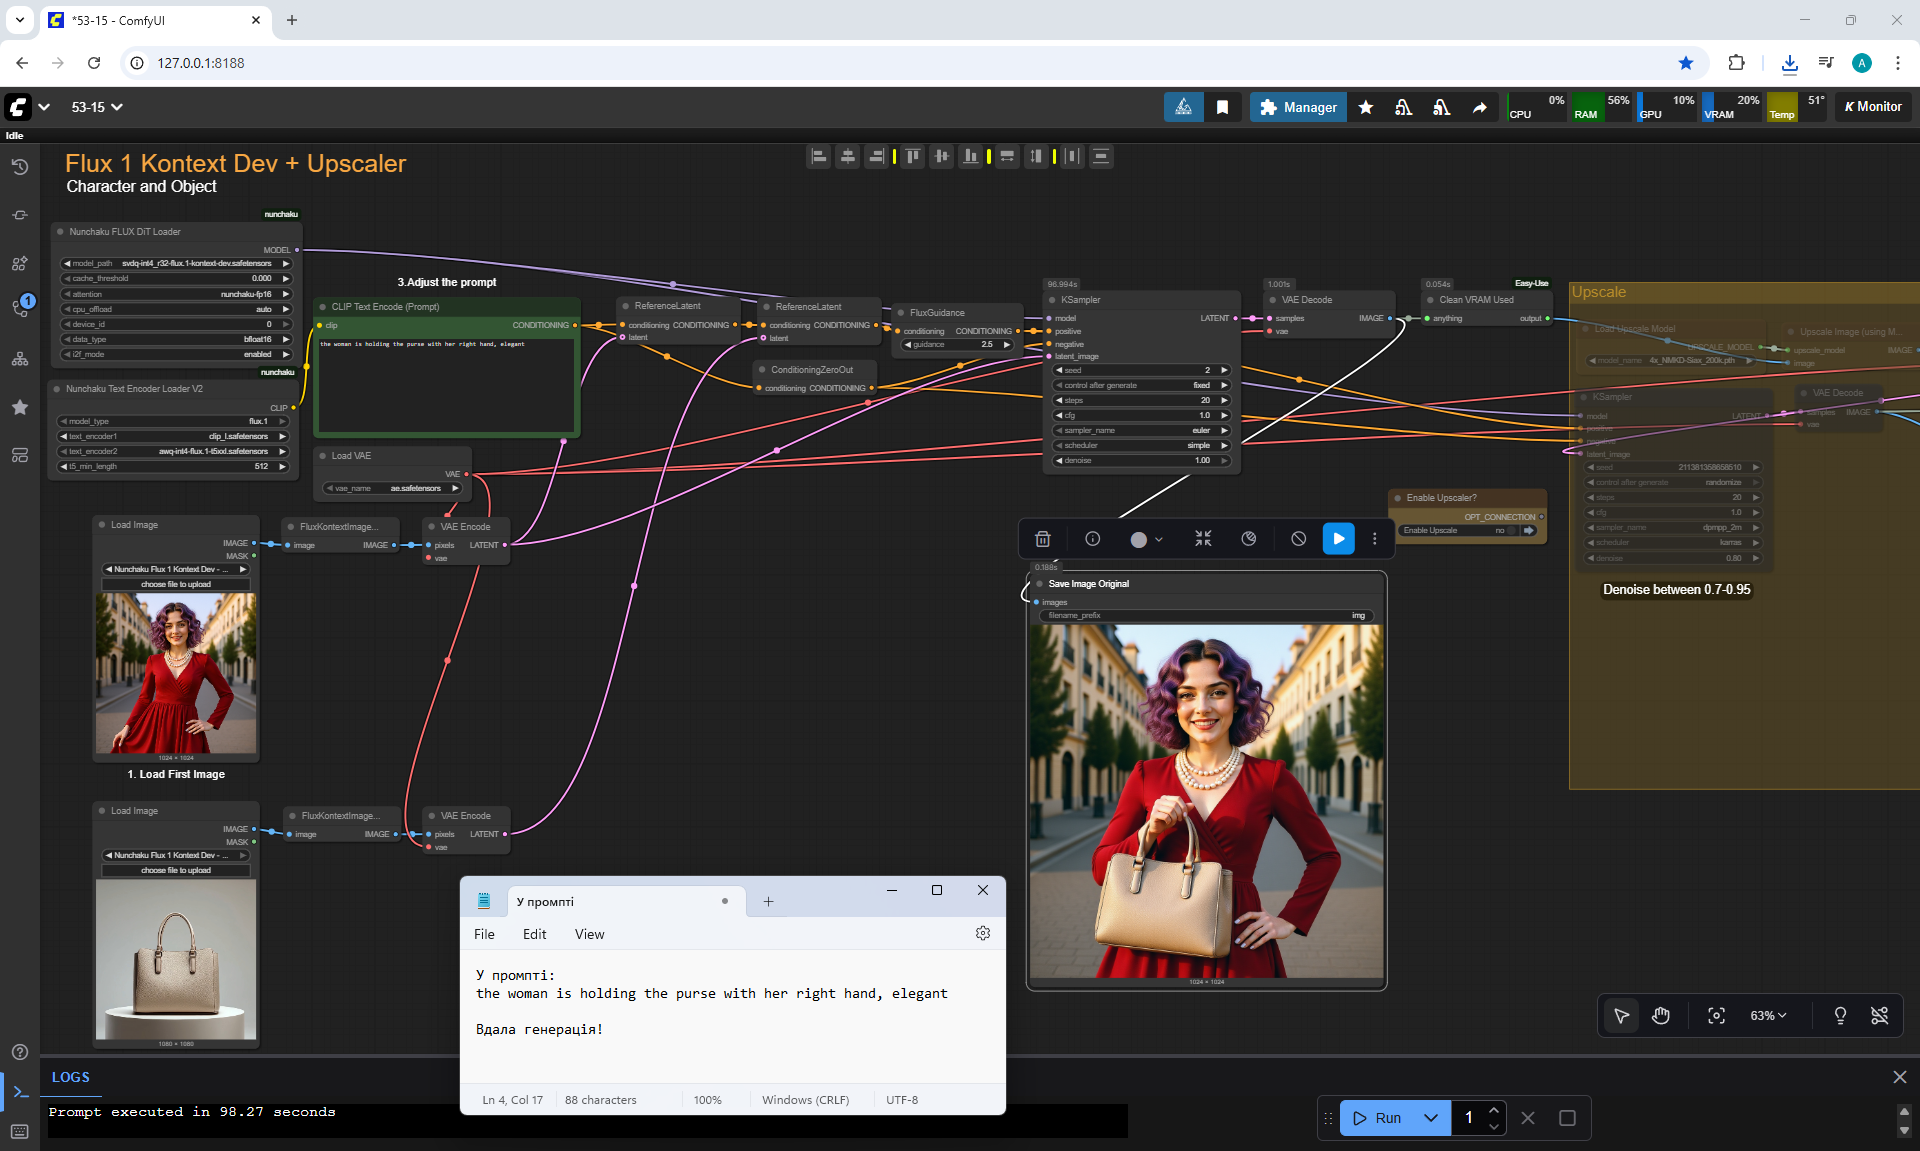
Task: Click the node info icon in selection toolbar
Action: click(1093, 539)
